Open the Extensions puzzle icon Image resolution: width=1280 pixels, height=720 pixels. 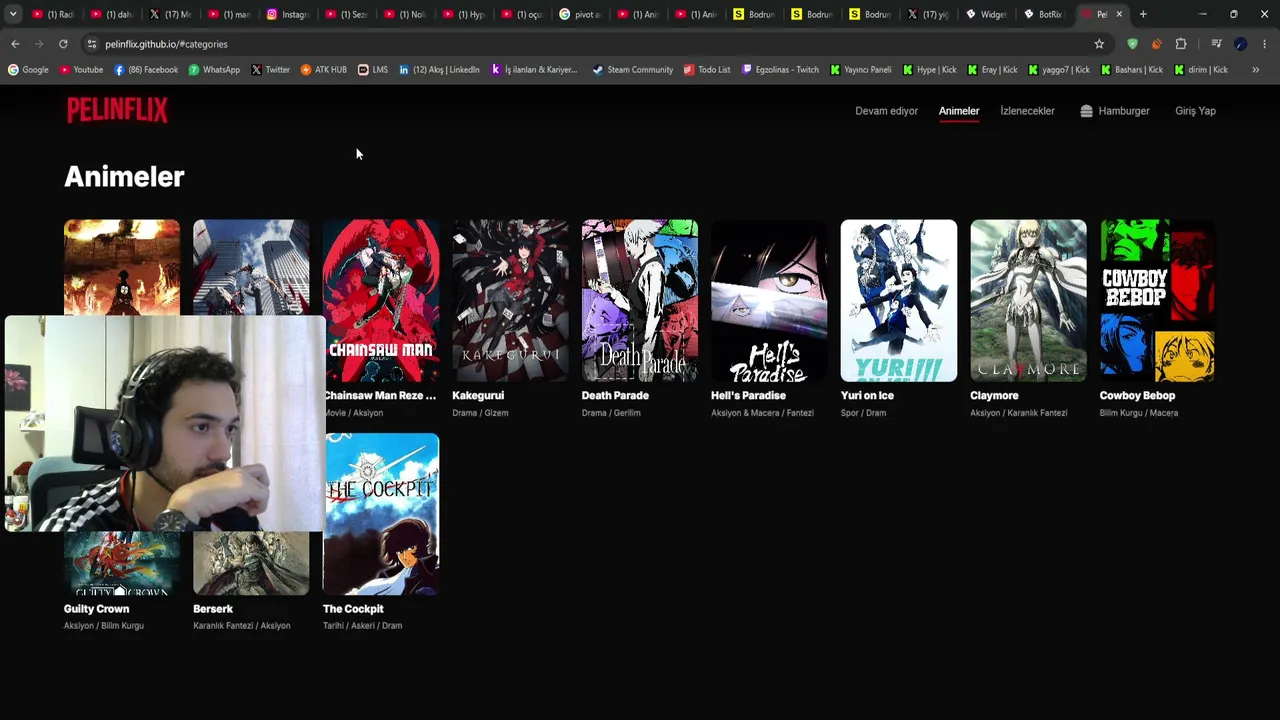click(x=1181, y=44)
